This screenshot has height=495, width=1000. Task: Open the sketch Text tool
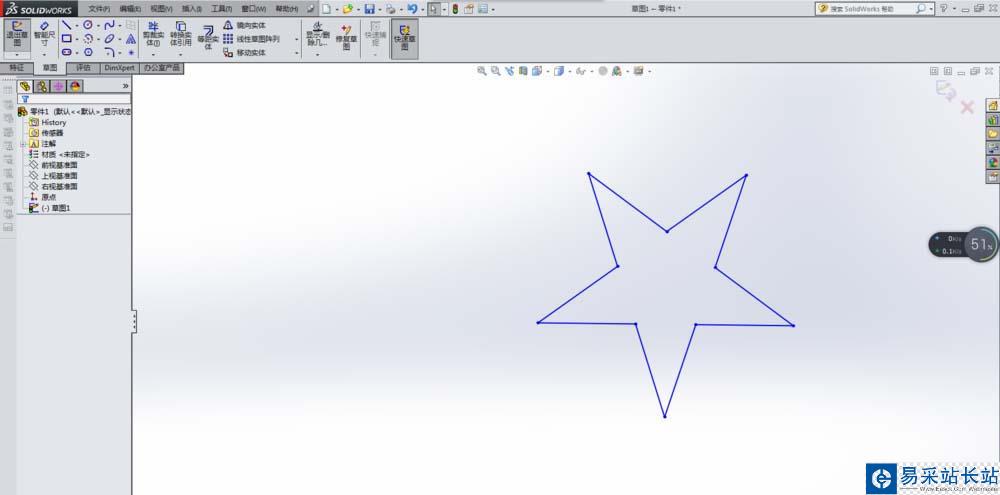click(x=131, y=38)
